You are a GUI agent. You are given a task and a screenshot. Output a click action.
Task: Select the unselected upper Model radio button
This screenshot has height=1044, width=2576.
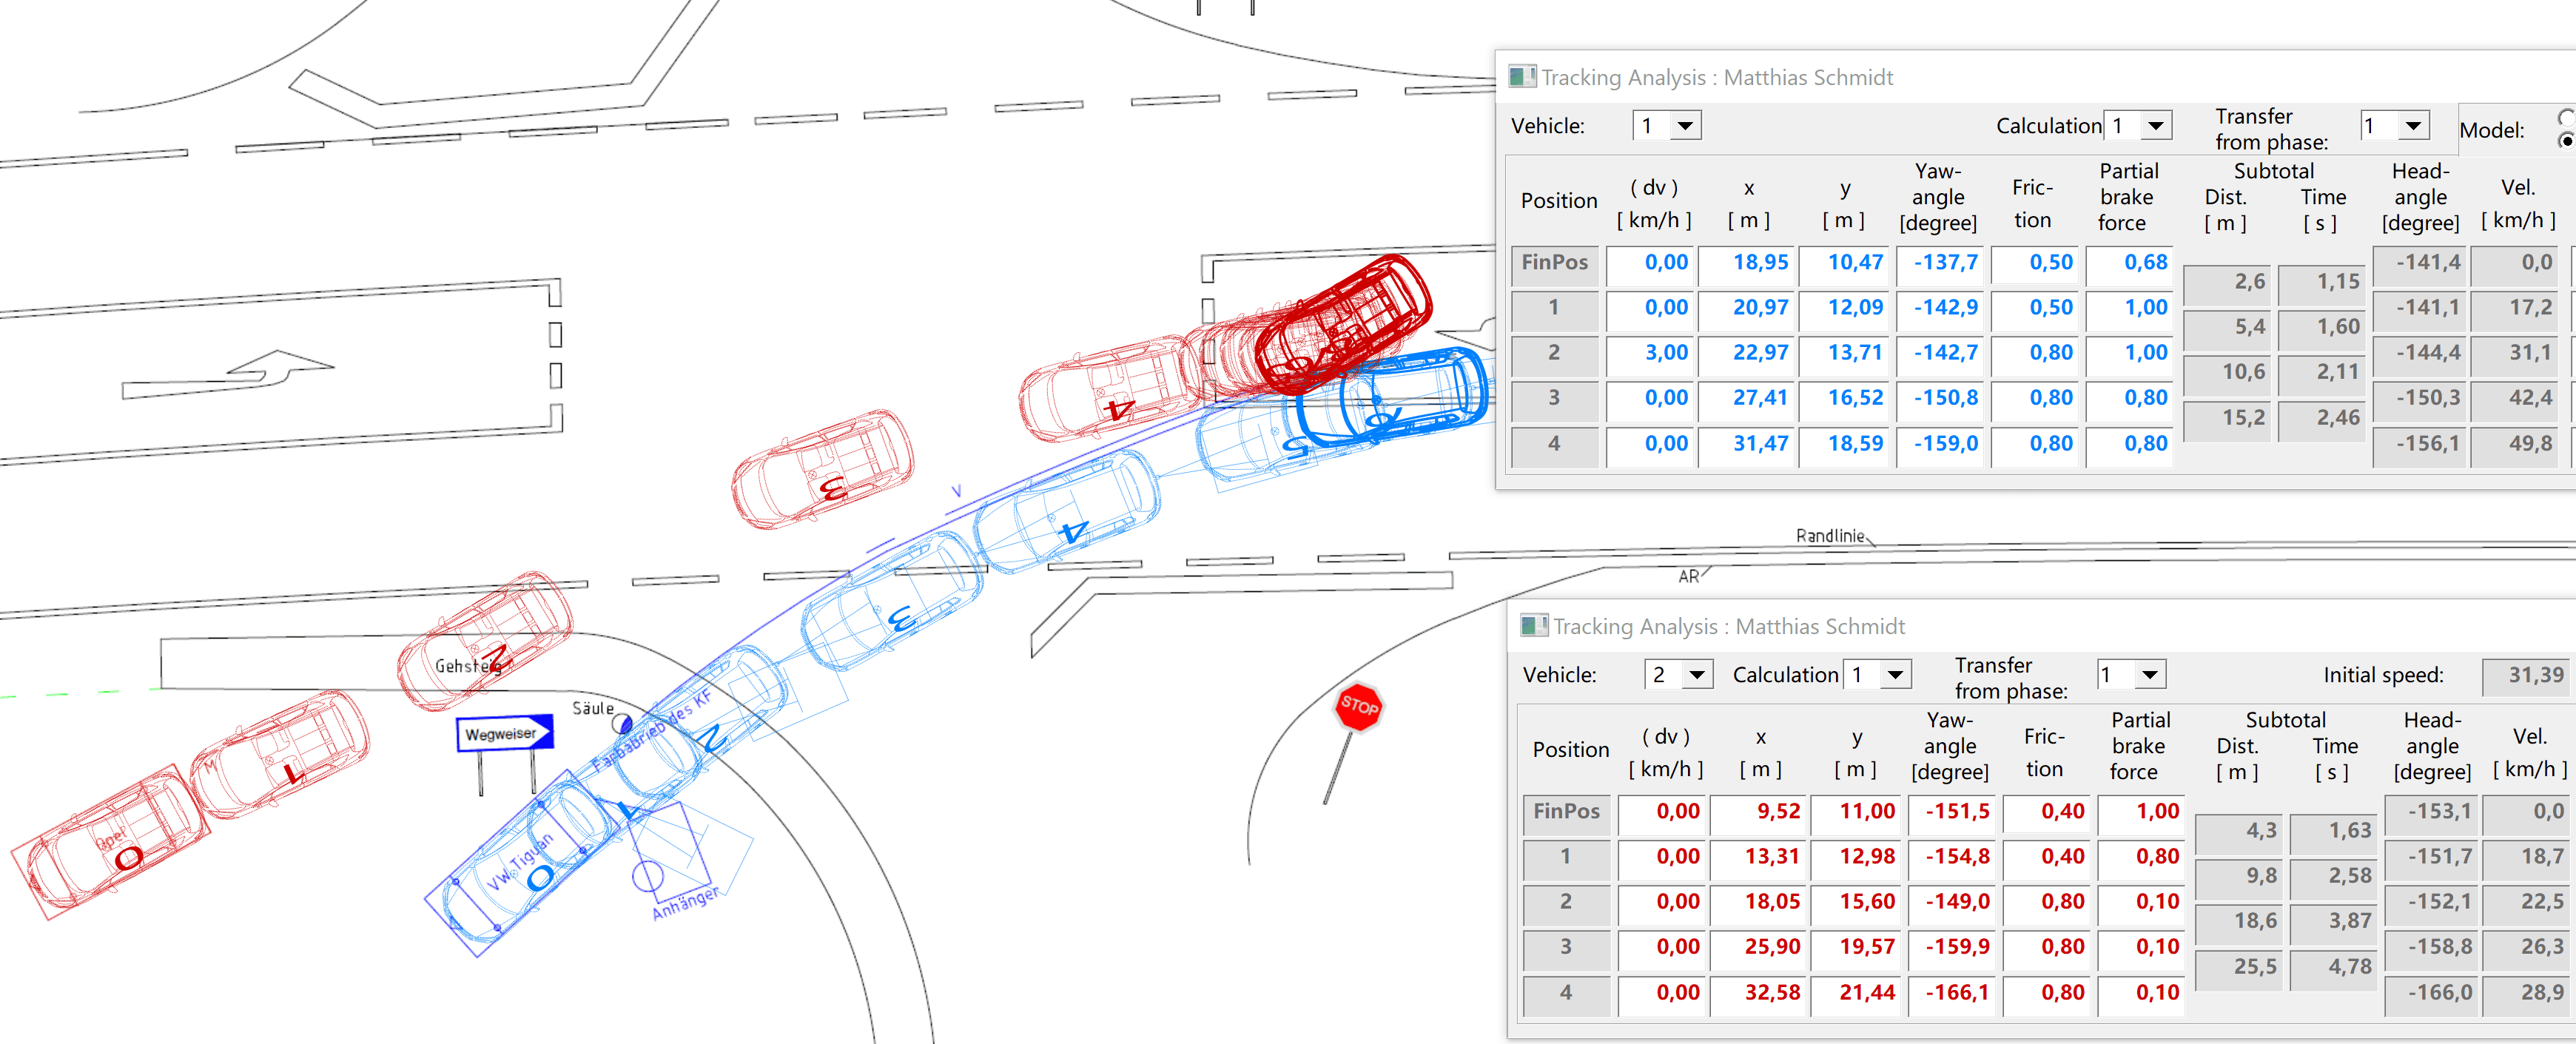(2567, 118)
